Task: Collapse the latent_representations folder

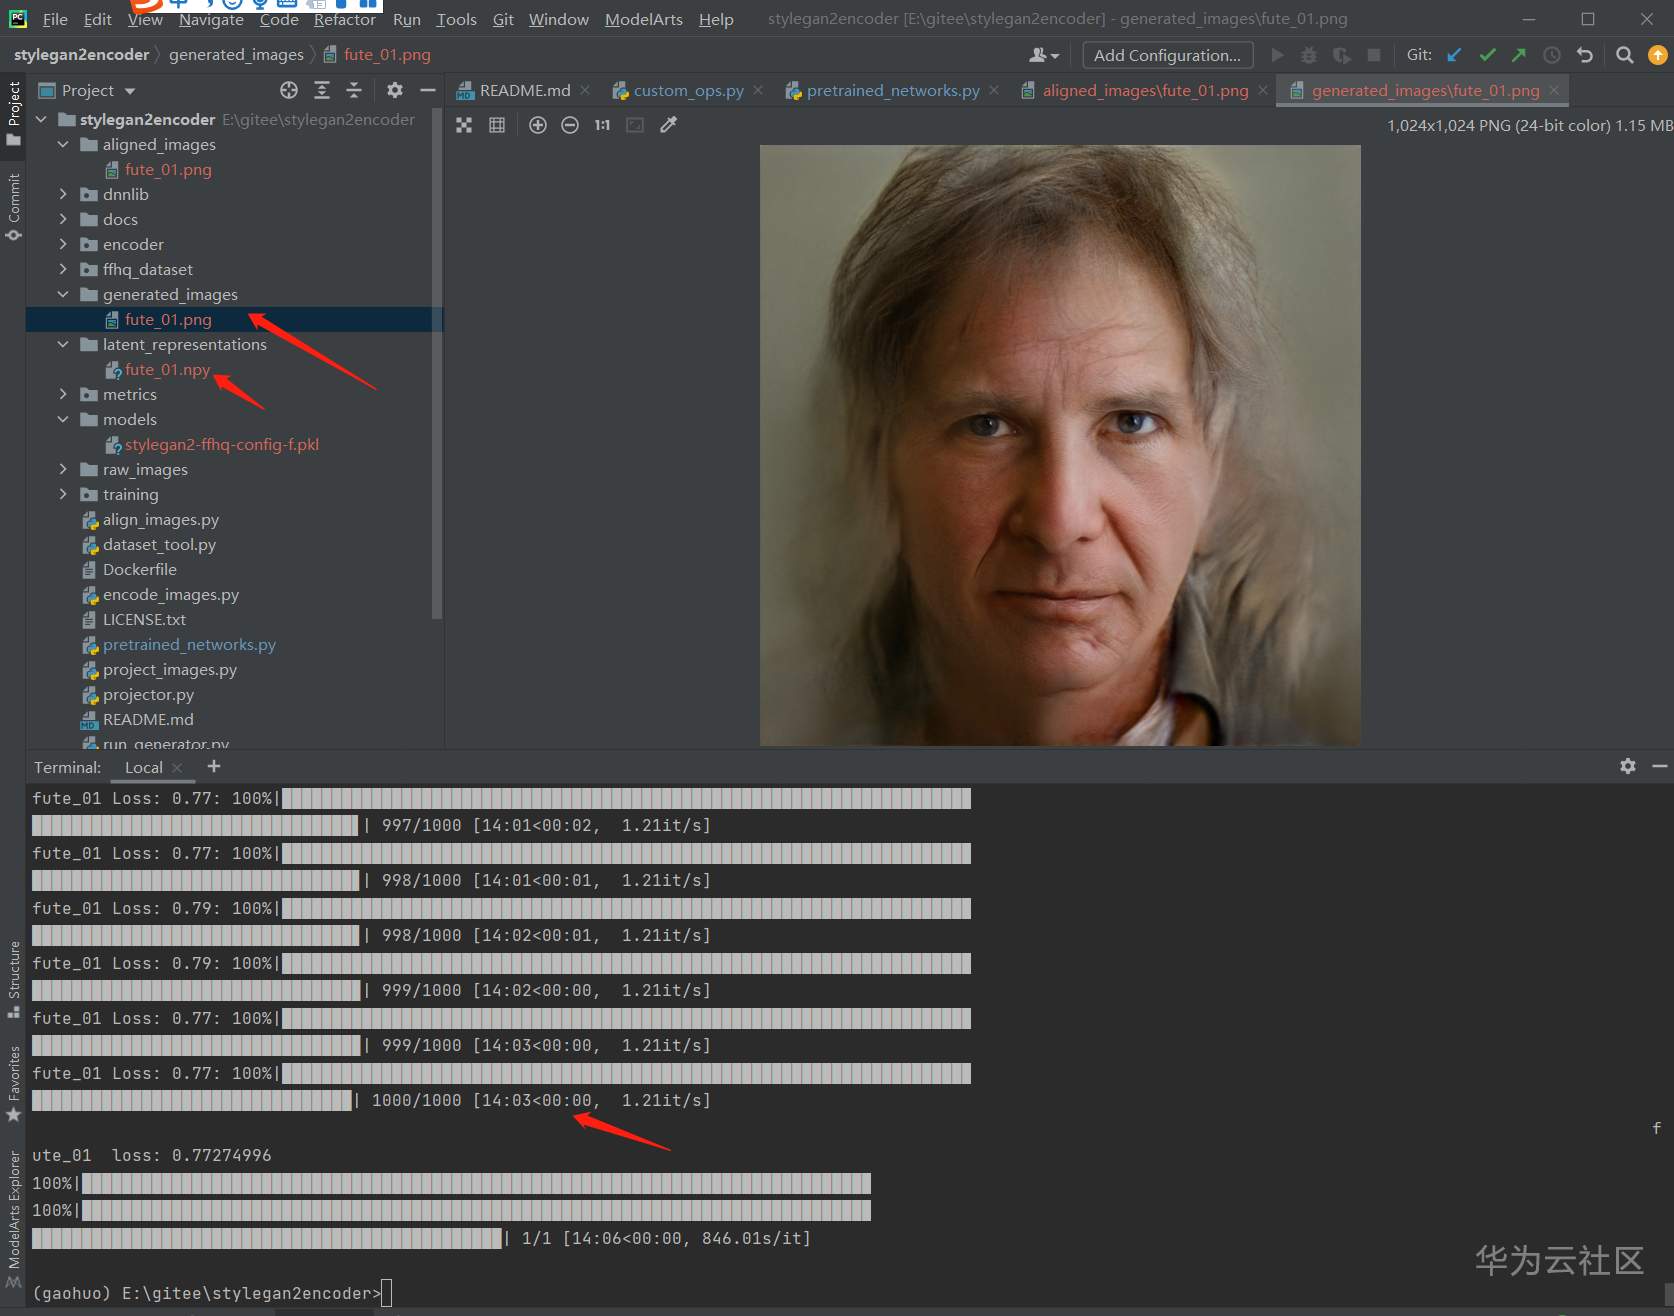Action: [63, 344]
